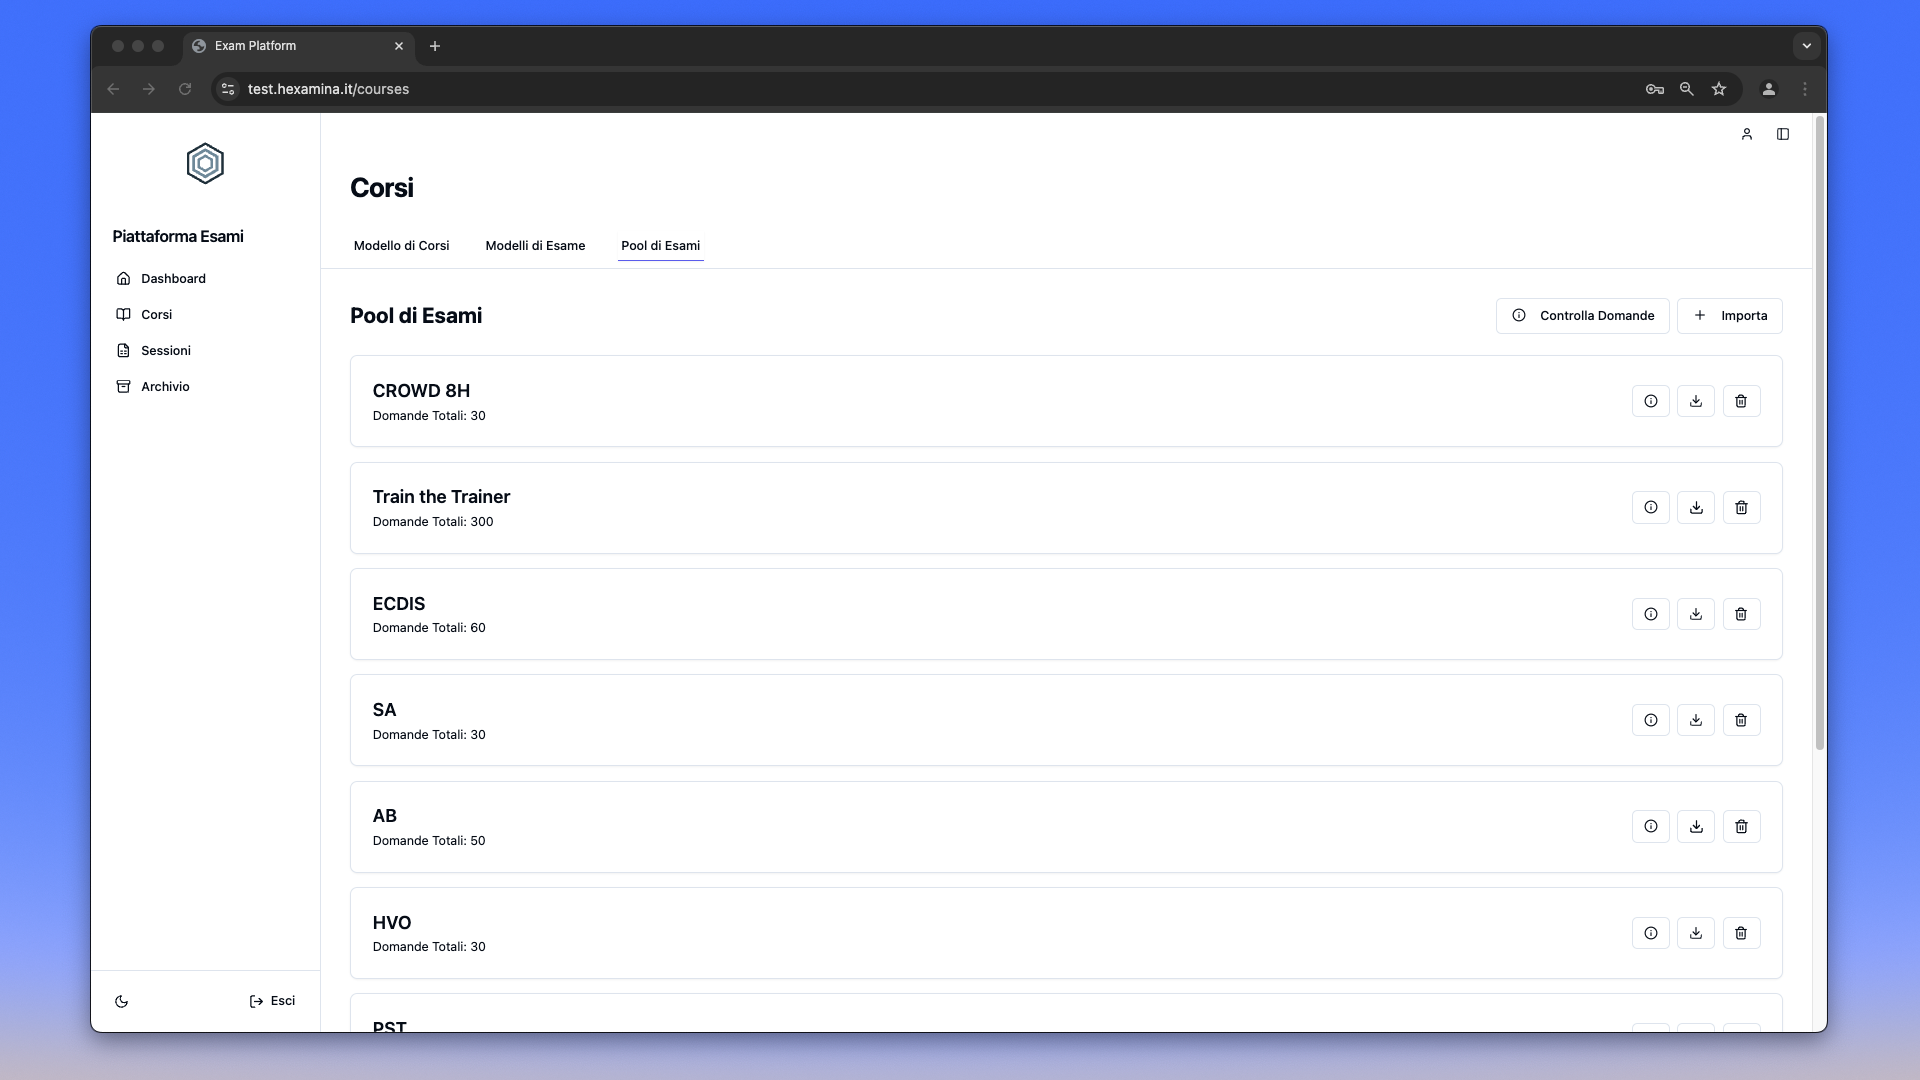Click info icon for AB pool
Image resolution: width=1920 pixels, height=1080 pixels.
click(1650, 827)
